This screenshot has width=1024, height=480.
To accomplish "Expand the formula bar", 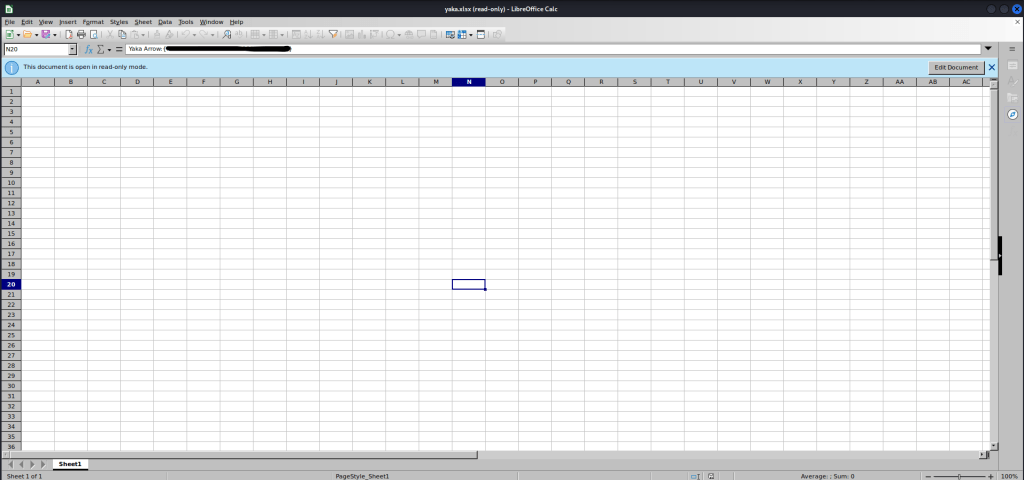I will tap(988, 48).
